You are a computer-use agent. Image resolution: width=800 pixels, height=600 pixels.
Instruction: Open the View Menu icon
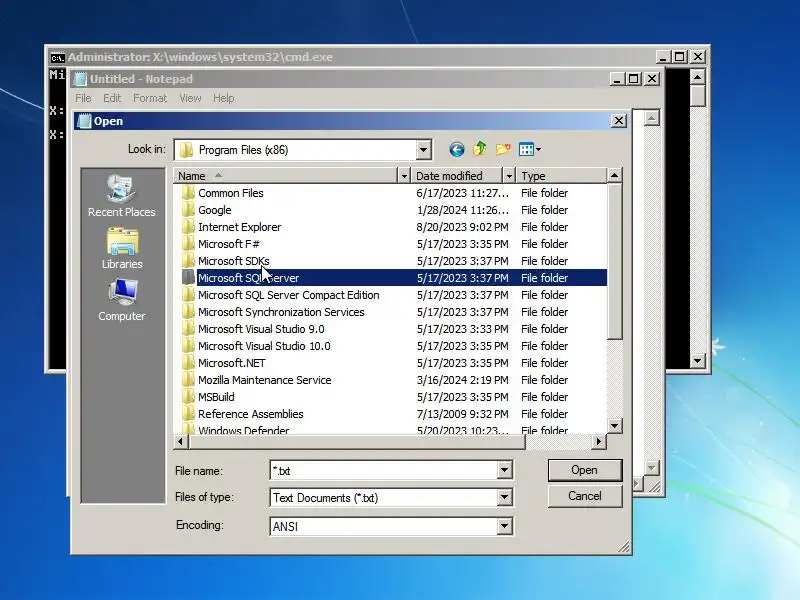[x=530, y=149]
